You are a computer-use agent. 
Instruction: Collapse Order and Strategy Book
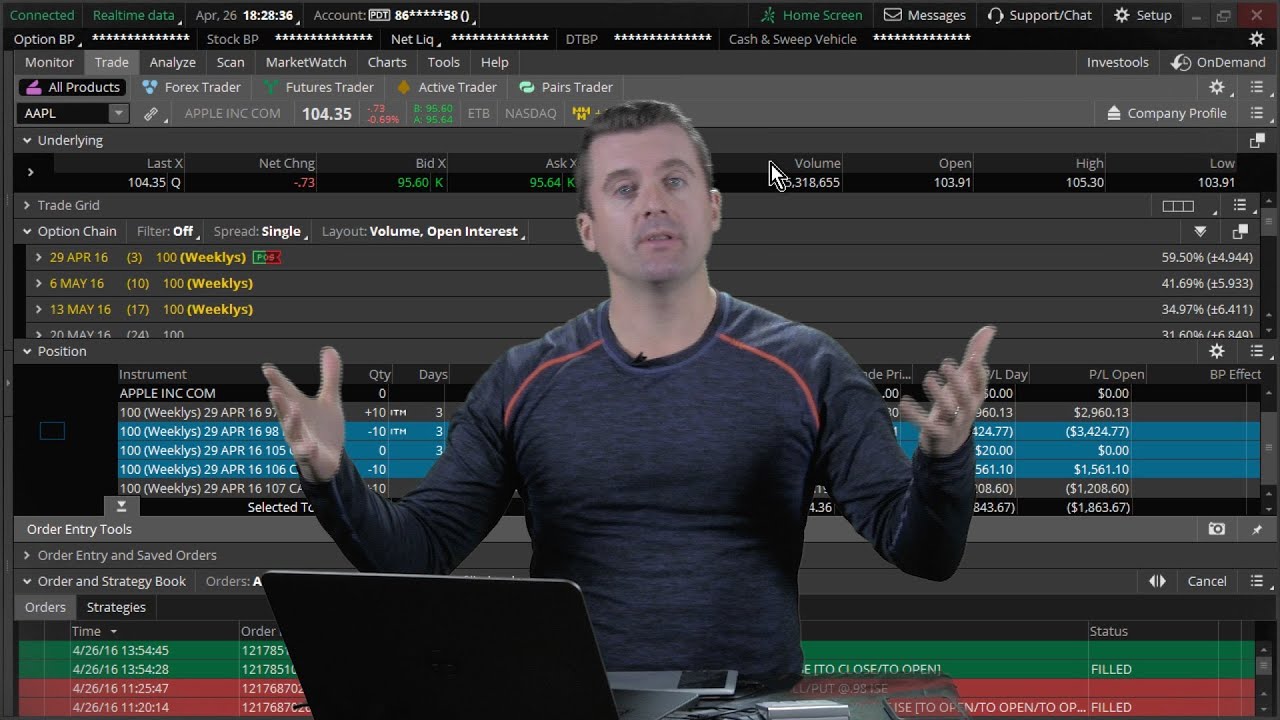coord(27,581)
